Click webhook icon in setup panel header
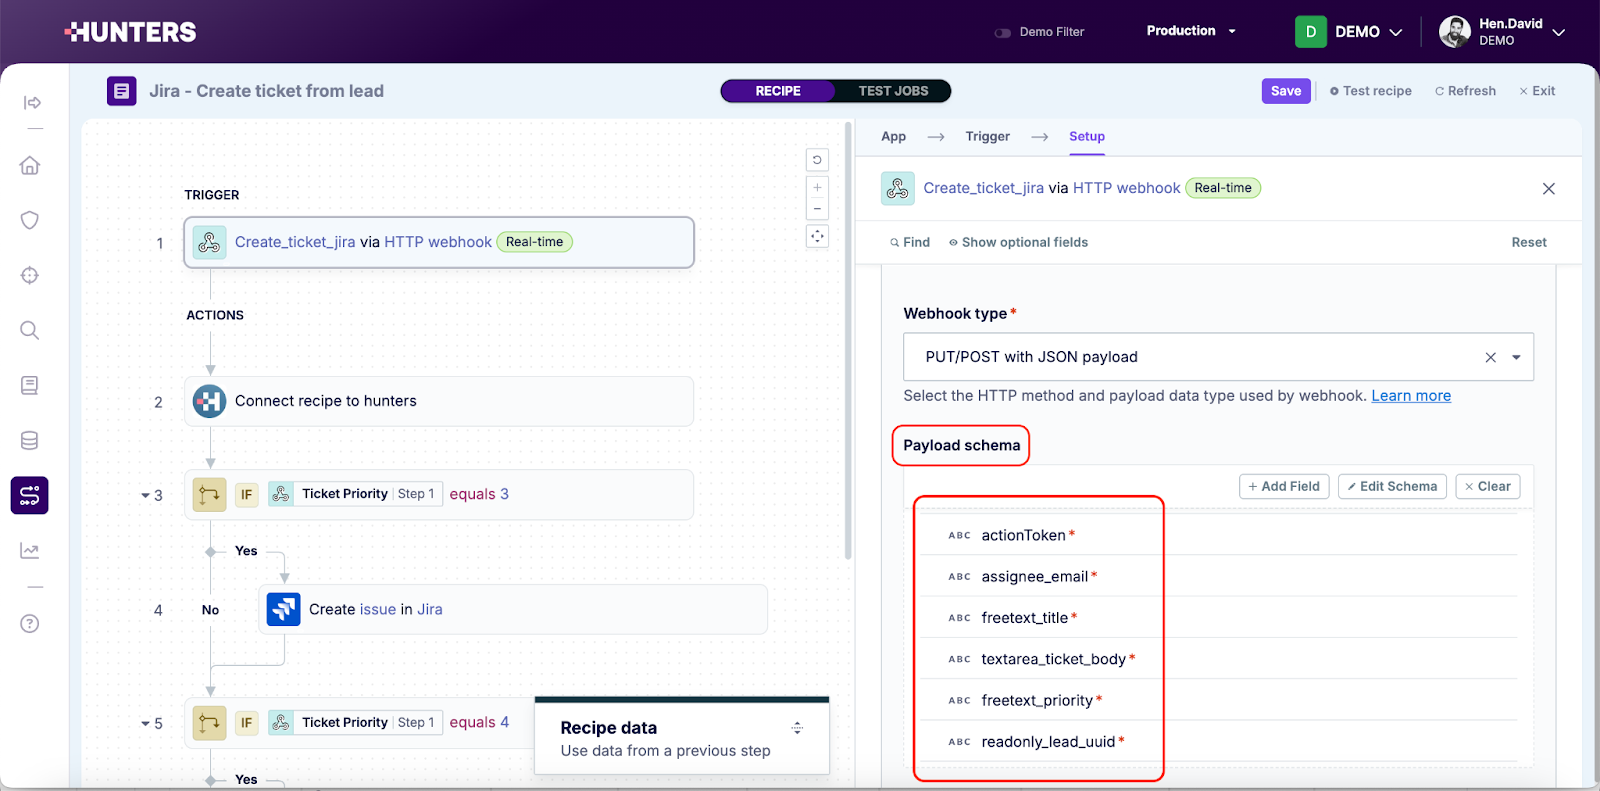 click(x=898, y=188)
